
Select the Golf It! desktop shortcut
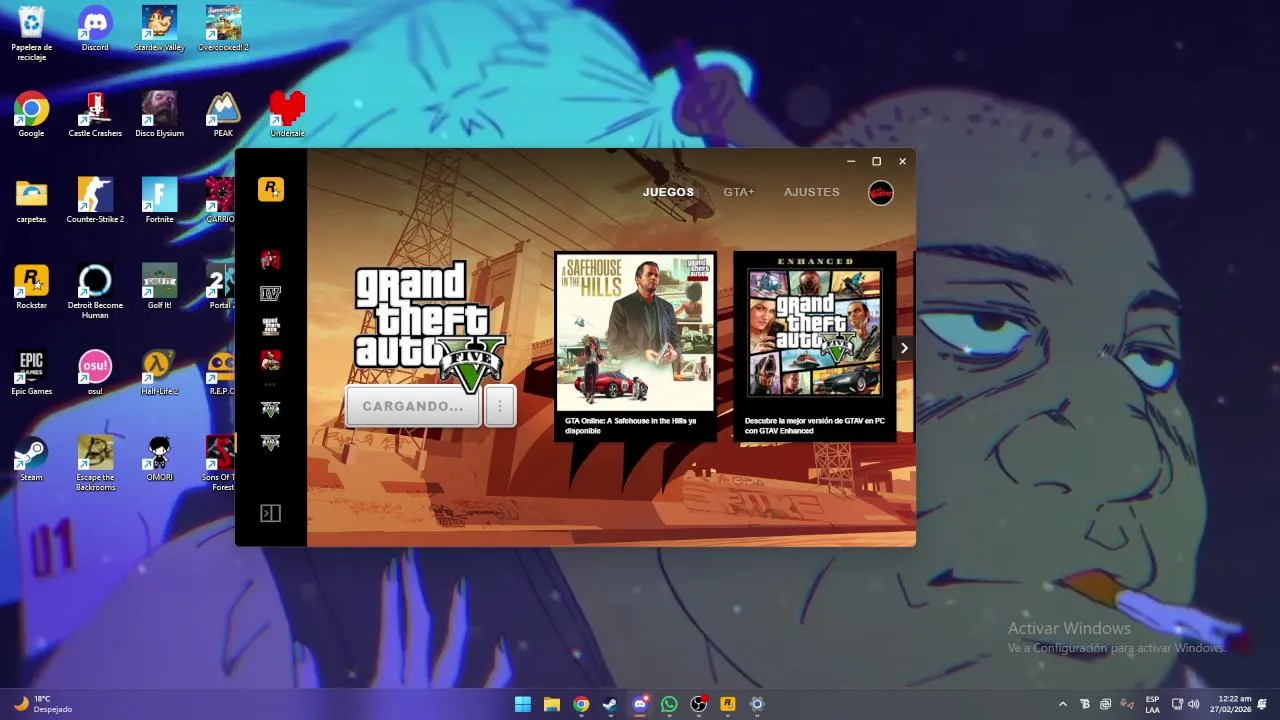(x=159, y=287)
